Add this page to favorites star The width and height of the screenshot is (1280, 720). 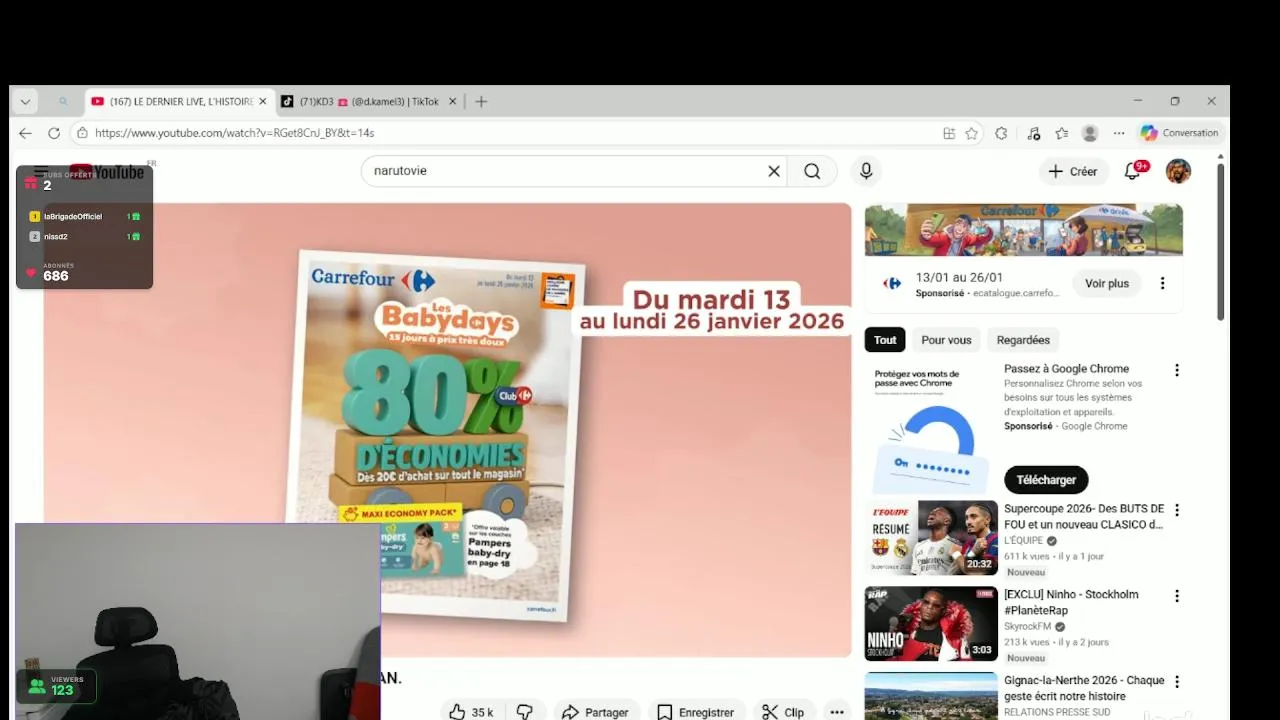coord(971,133)
